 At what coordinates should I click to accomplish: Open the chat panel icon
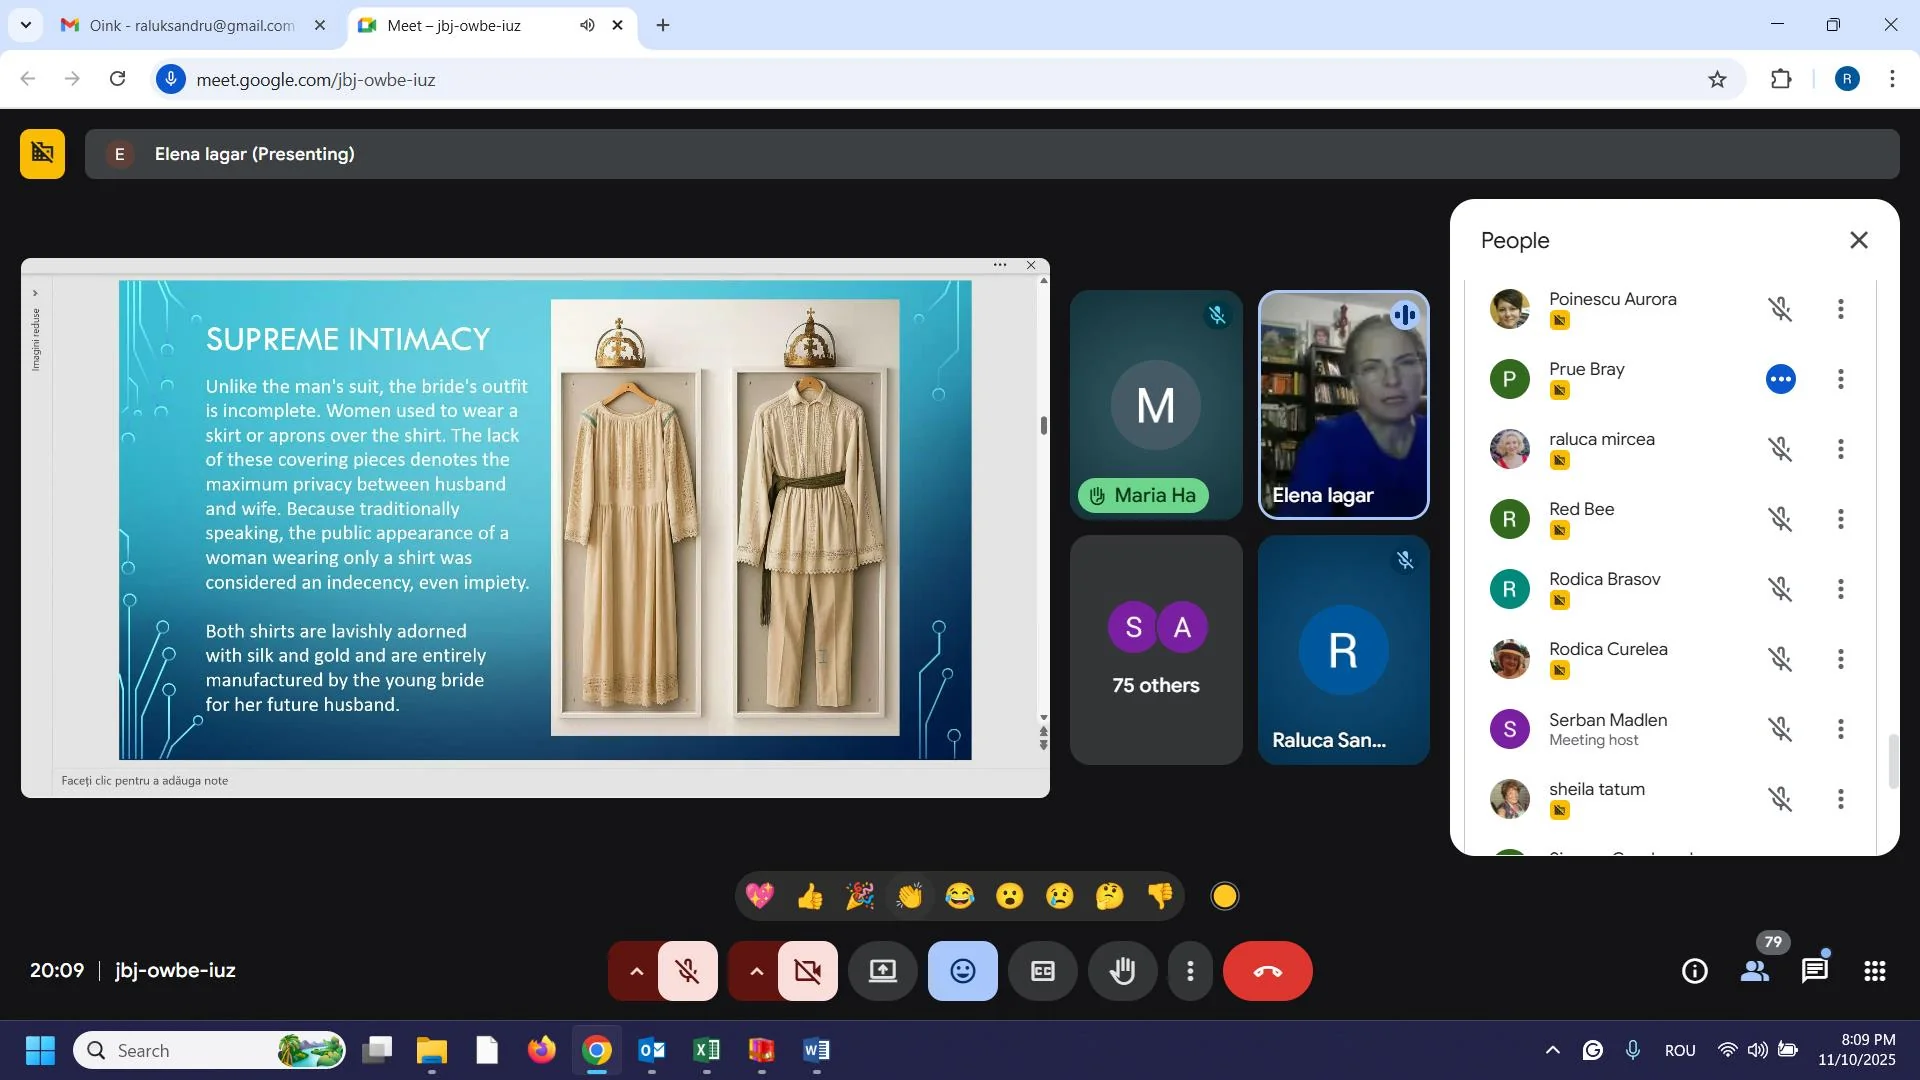1814,971
